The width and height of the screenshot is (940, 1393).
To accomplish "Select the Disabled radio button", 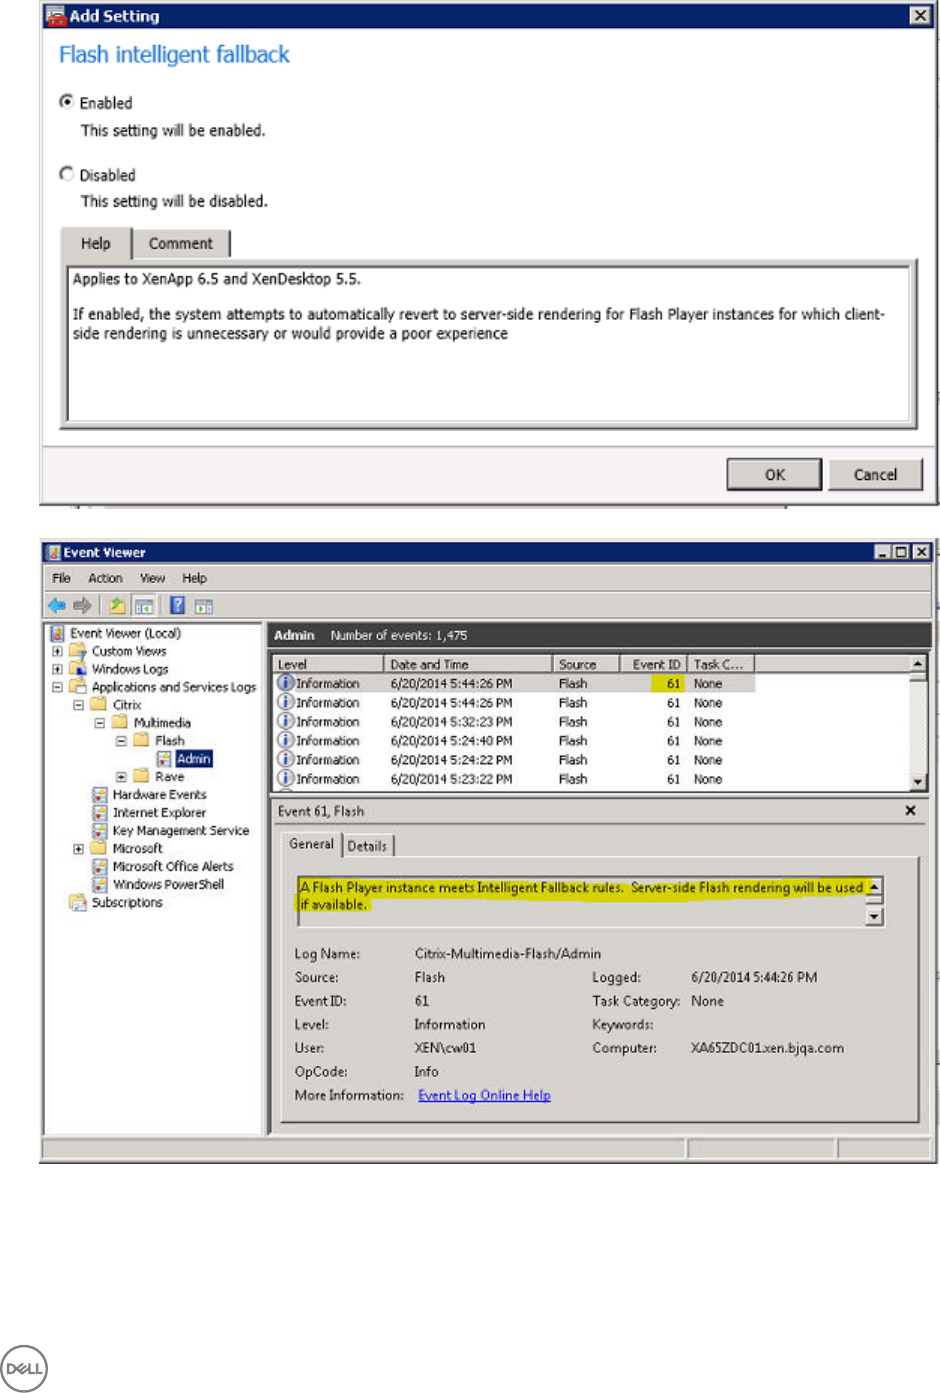I will (66, 173).
